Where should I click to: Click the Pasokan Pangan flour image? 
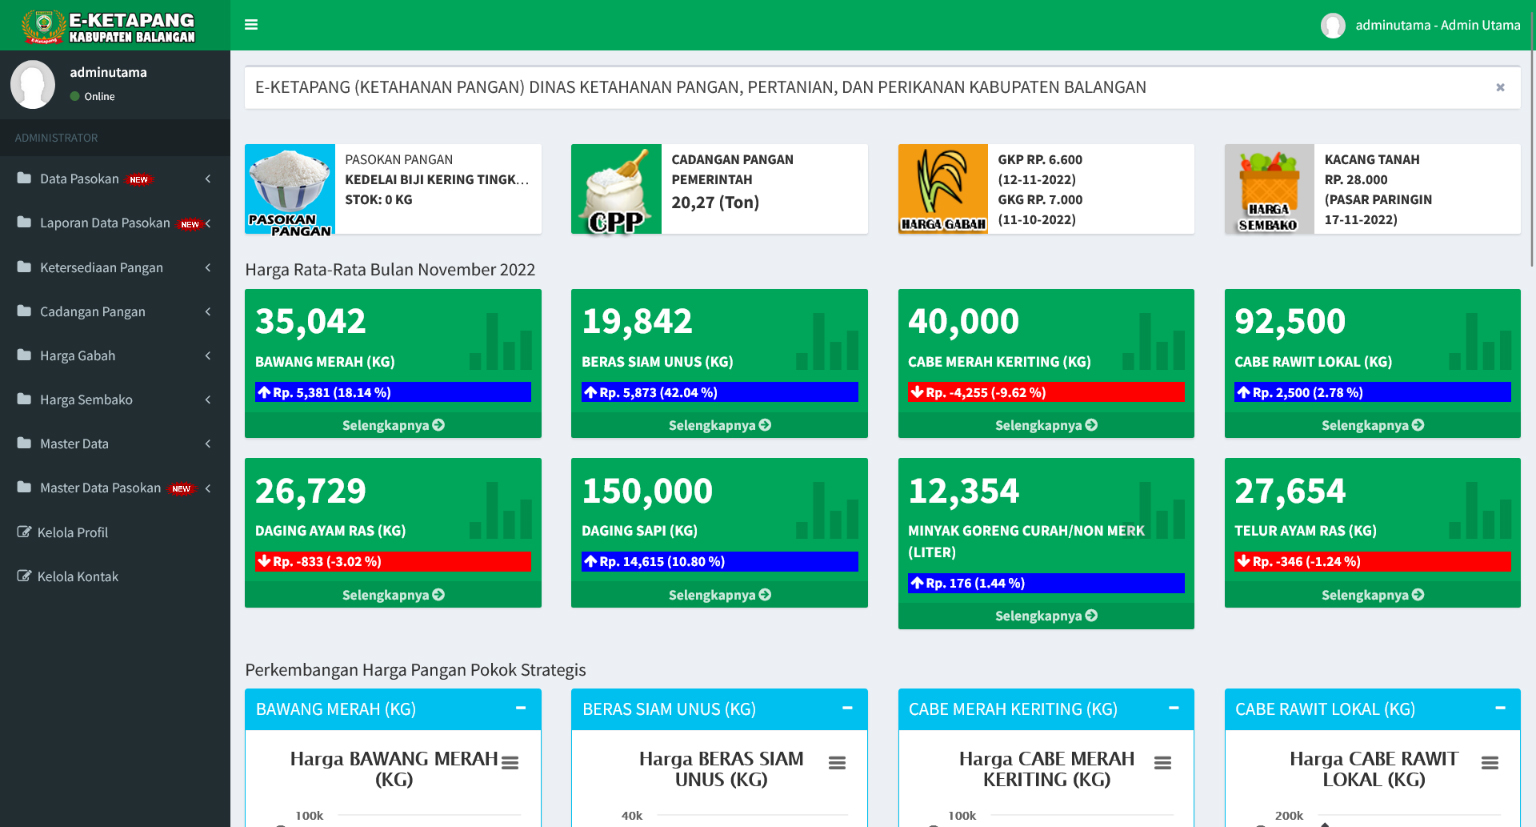click(290, 189)
